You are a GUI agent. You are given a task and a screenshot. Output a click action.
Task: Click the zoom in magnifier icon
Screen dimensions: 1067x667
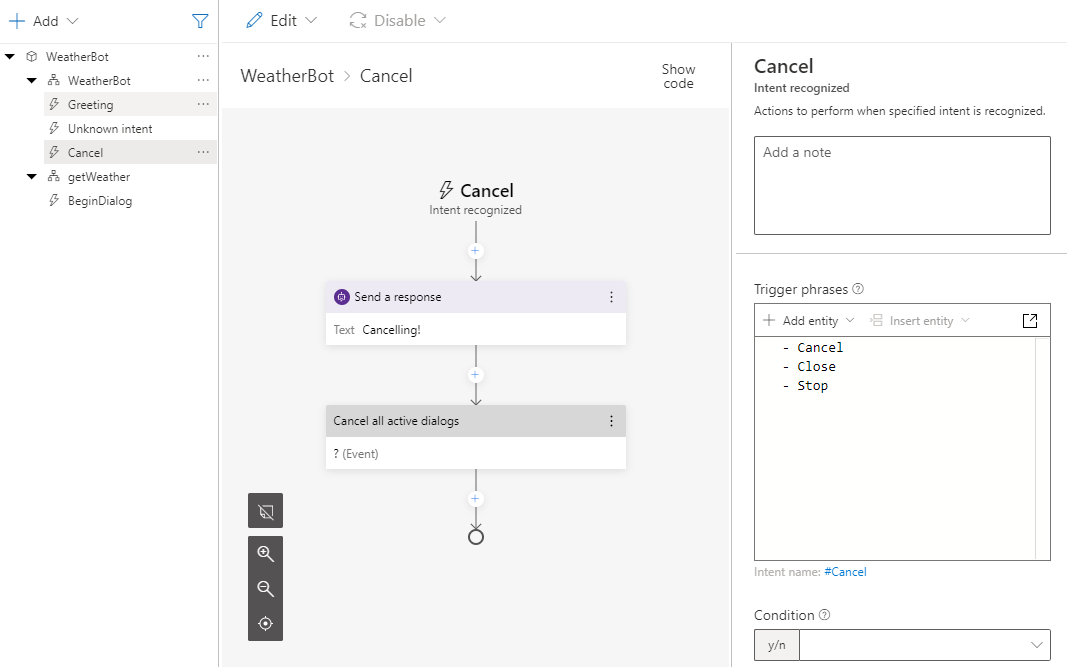(x=266, y=553)
